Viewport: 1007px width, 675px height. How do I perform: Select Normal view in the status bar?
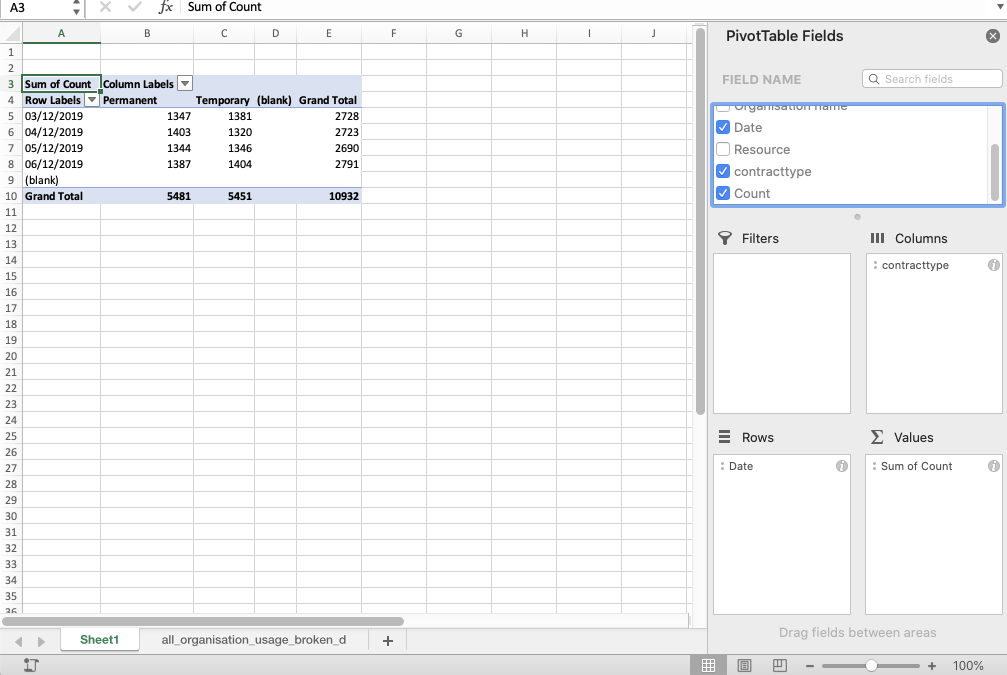pyautogui.click(x=711, y=665)
